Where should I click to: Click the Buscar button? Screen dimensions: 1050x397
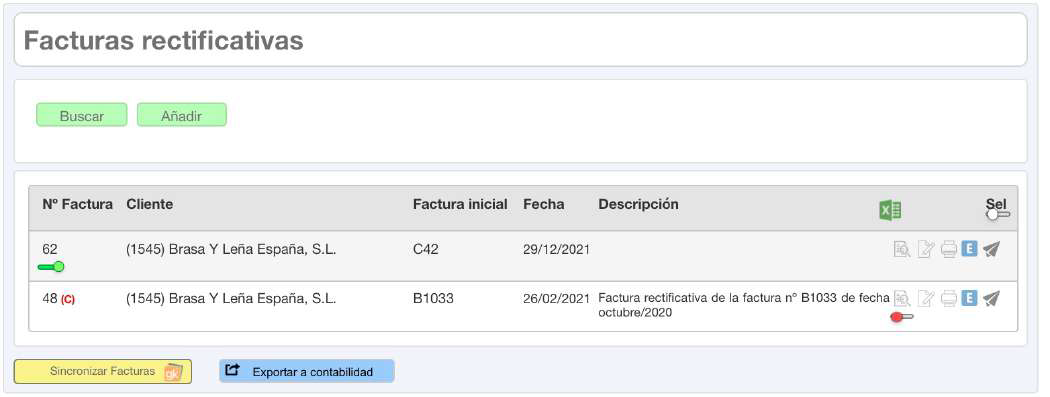point(82,115)
